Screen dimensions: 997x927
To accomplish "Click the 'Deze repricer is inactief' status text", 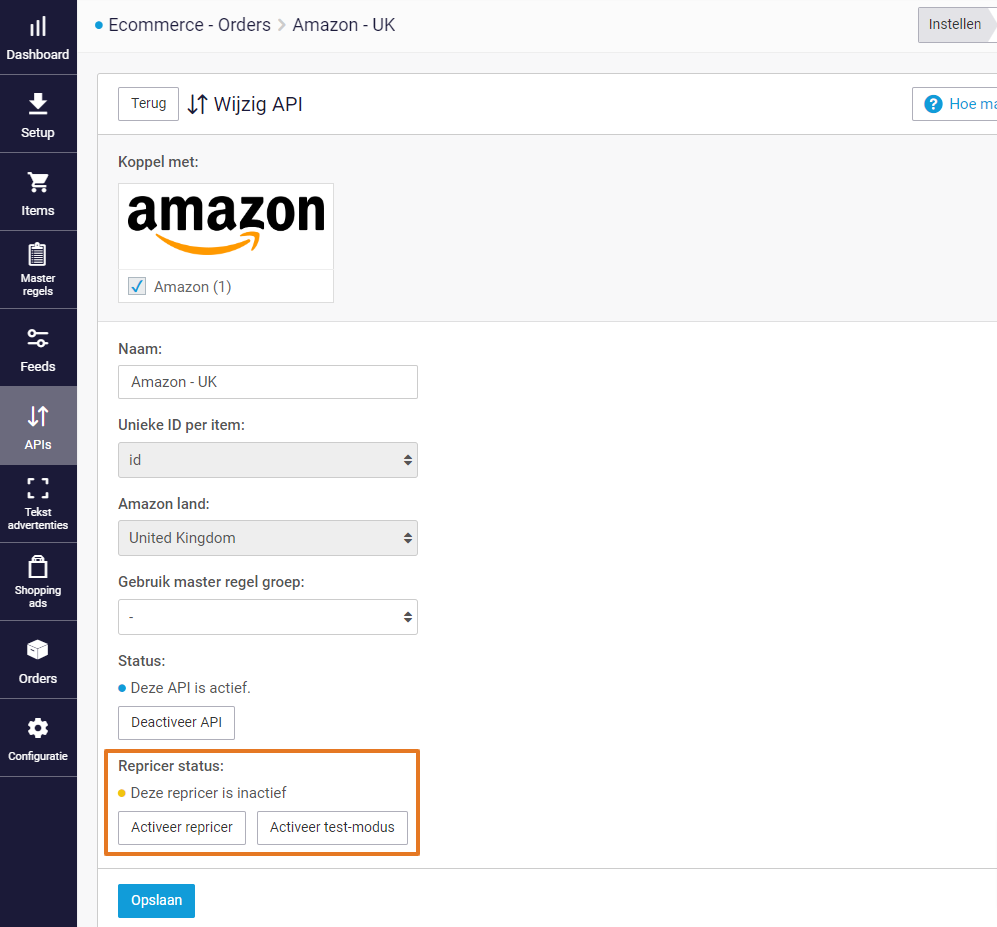I will tap(209, 793).
